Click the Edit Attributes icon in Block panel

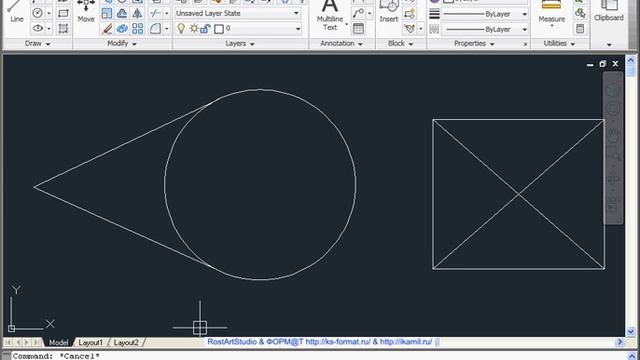pyautogui.click(x=409, y=29)
